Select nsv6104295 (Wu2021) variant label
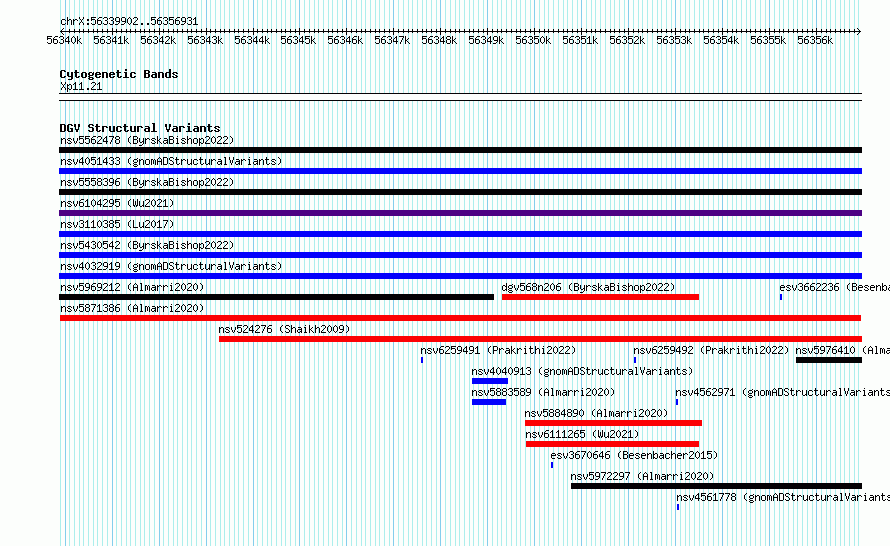The width and height of the screenshot is (890, 546). [x=117, y=203]
